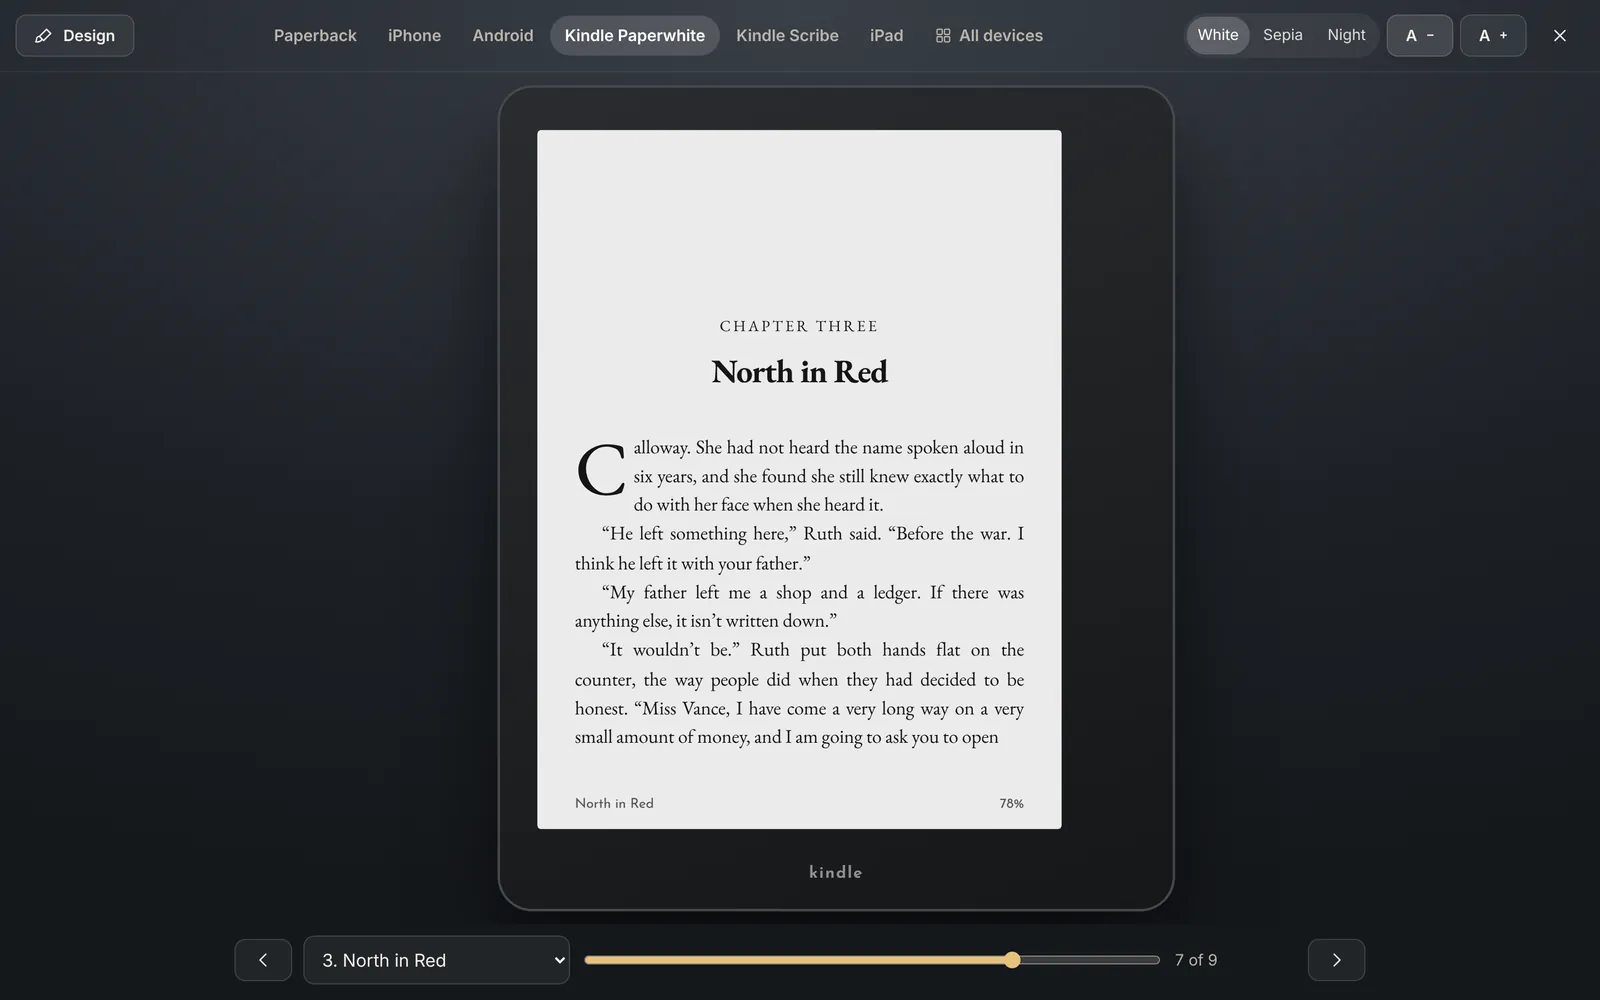1600x1000 pixels.
Task: Select Night reading theme
Action: pyautogui.click(x=1346, y=35)
